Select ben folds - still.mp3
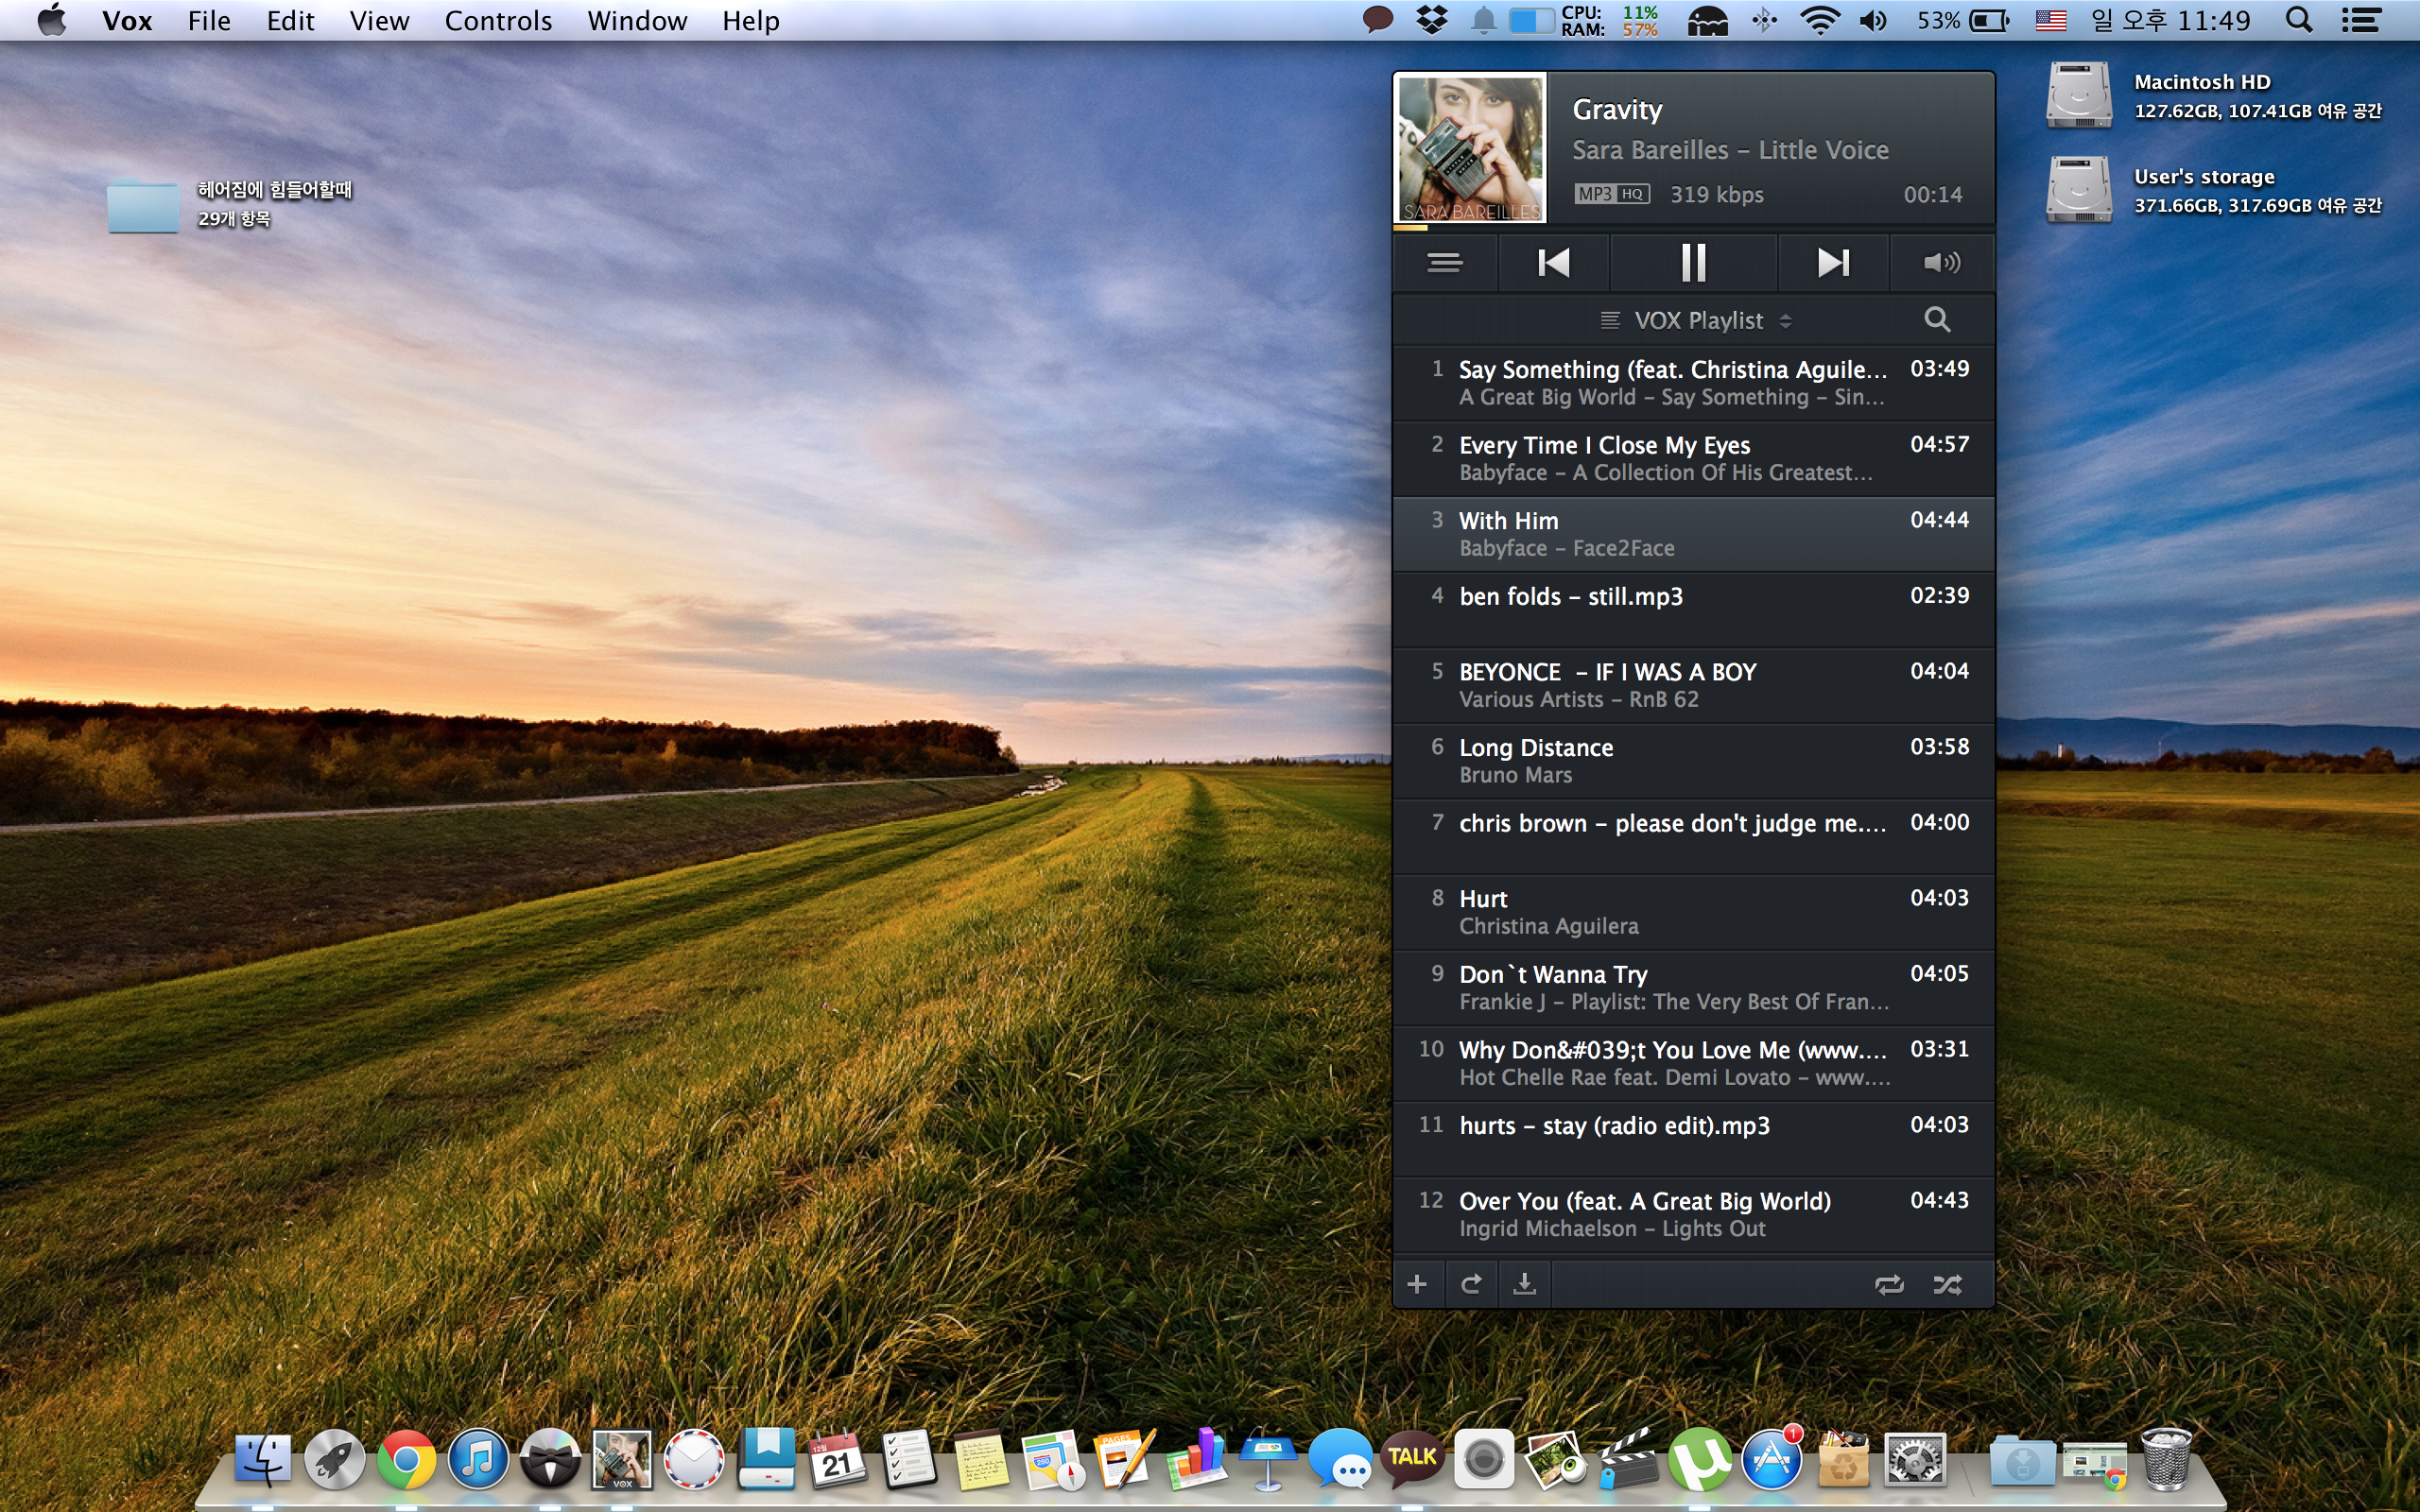2420x1512 pixels. [1693, 610]
